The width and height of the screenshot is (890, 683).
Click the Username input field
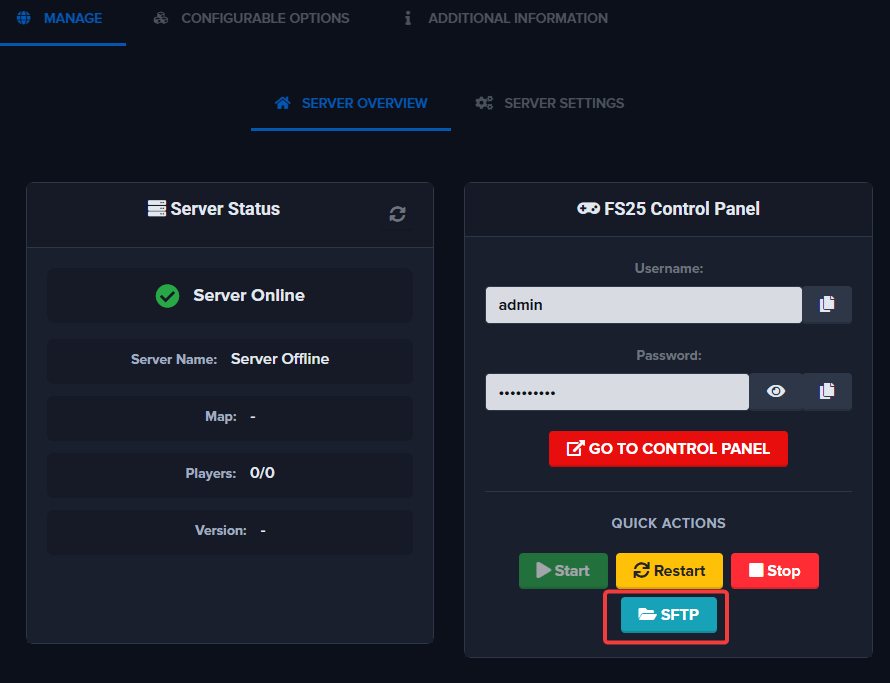click(x=643, y=305)
